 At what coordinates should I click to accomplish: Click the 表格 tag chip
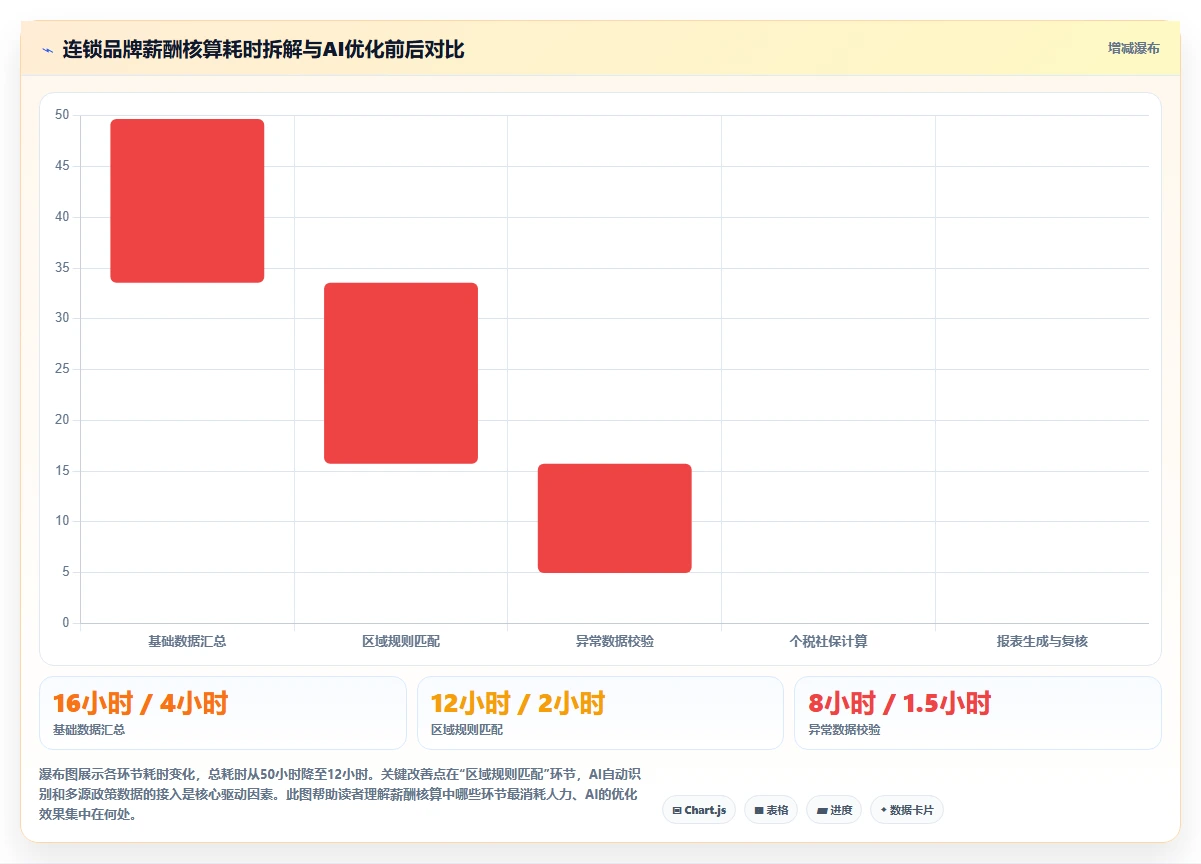tap(771, 810)
